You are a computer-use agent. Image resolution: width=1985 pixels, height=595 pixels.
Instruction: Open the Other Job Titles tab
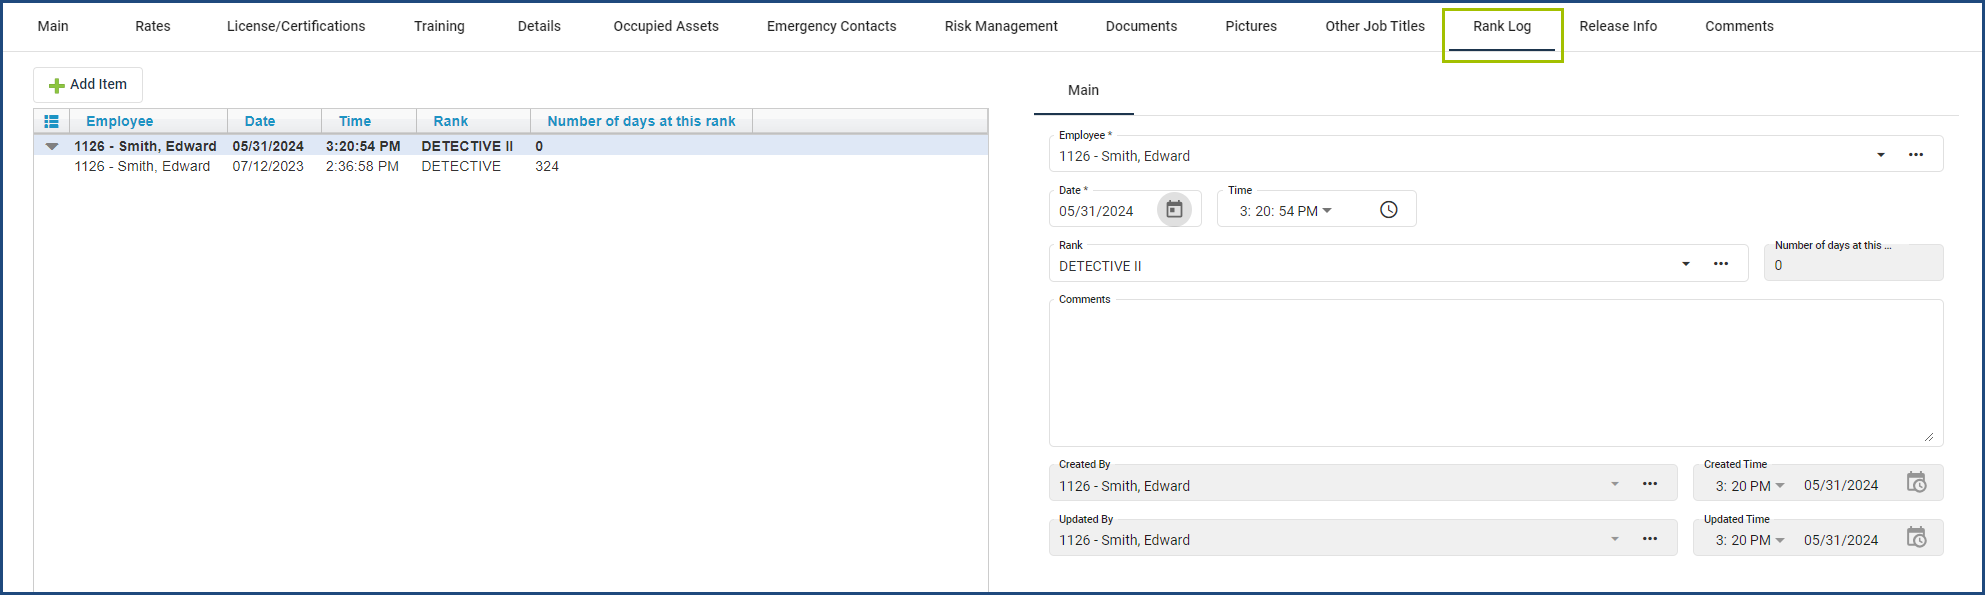pos(1374,26)
